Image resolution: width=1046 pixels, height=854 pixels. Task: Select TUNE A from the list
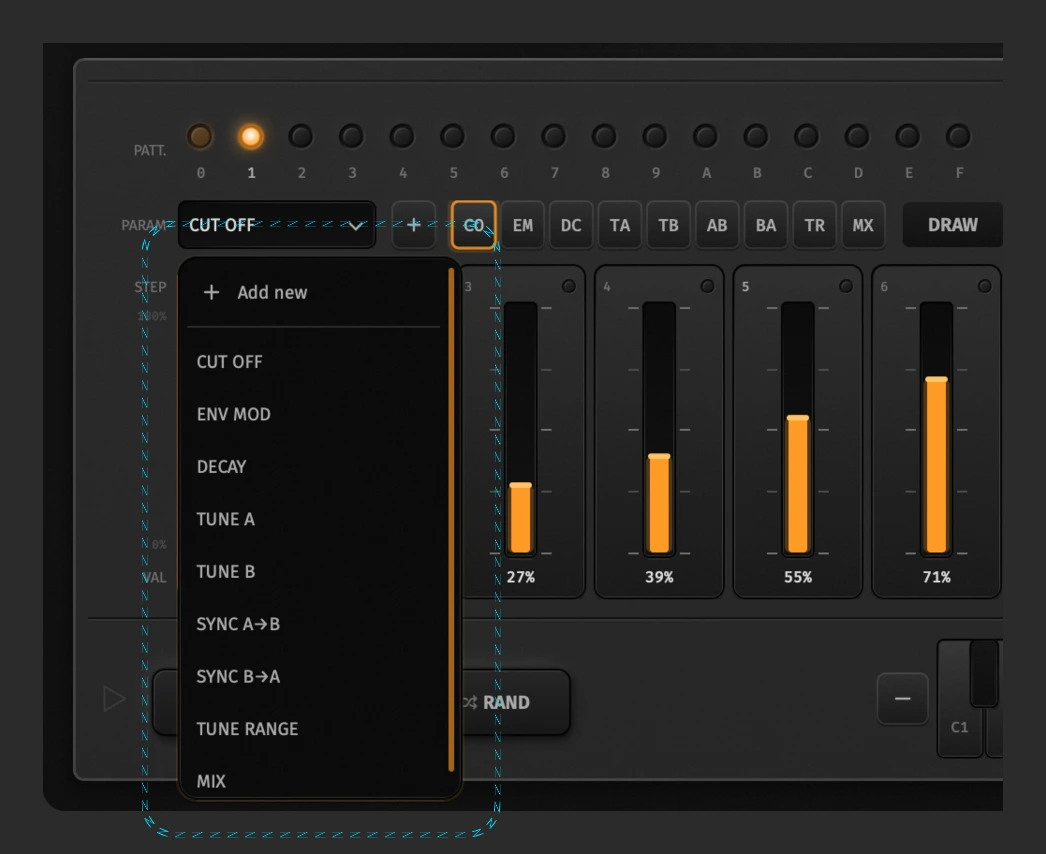(x=314, y=519)
